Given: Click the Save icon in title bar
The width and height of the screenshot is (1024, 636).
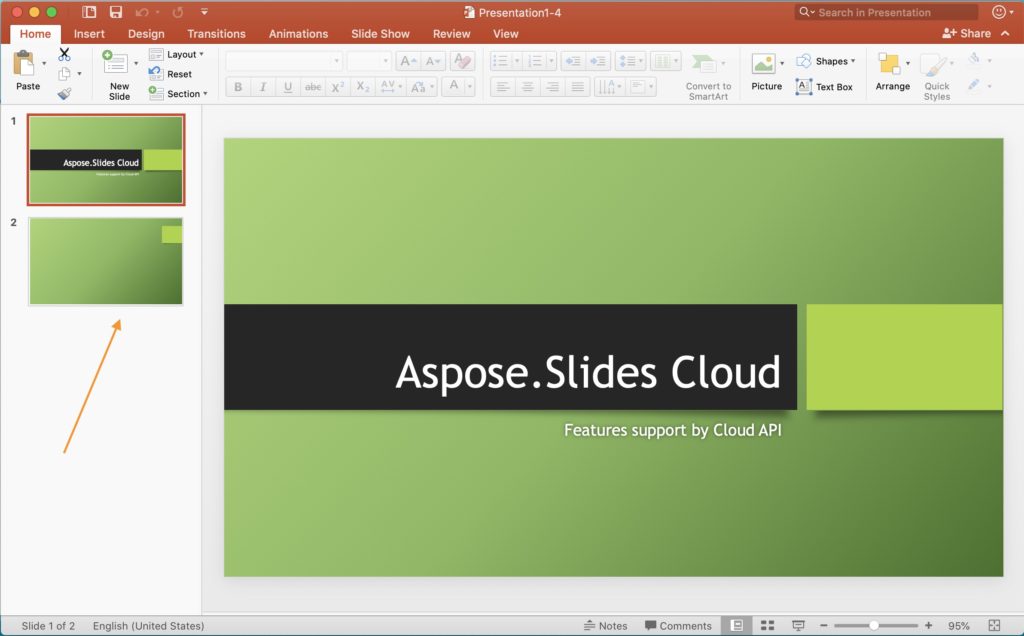Looking at the screenshot, I should click(x=116, y=12).
